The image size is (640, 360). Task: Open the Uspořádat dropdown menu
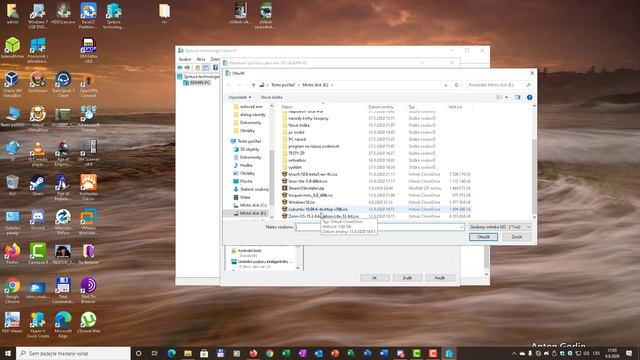(x=240, y=97)
